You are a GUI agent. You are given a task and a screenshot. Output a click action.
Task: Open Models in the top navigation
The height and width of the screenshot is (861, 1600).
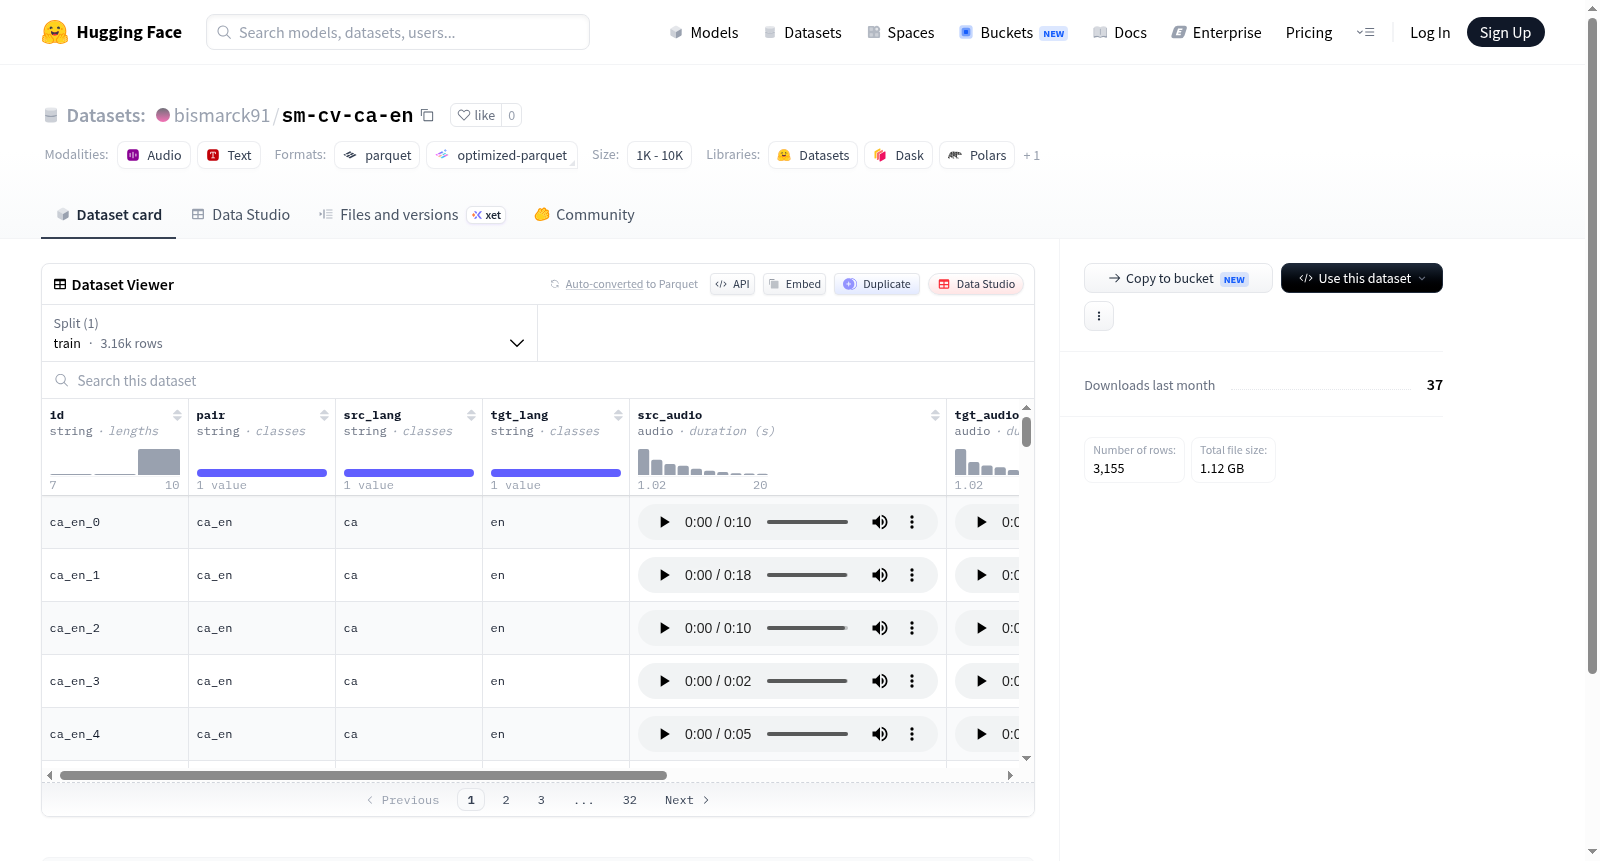[704, 32]
